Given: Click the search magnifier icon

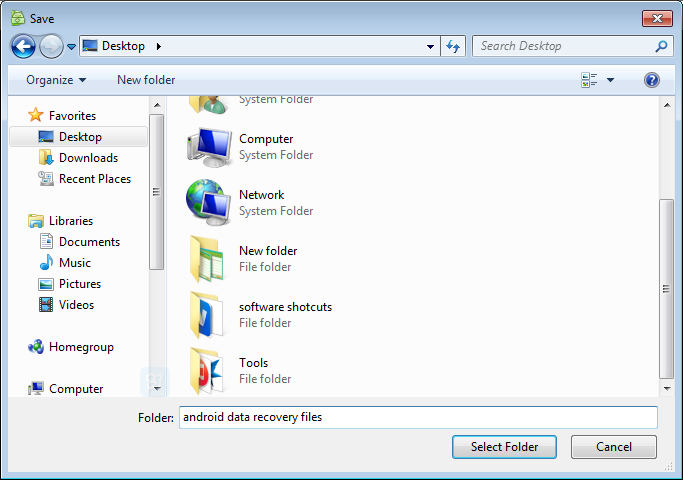Looking at the screenshot, I should tap(660, 46).
